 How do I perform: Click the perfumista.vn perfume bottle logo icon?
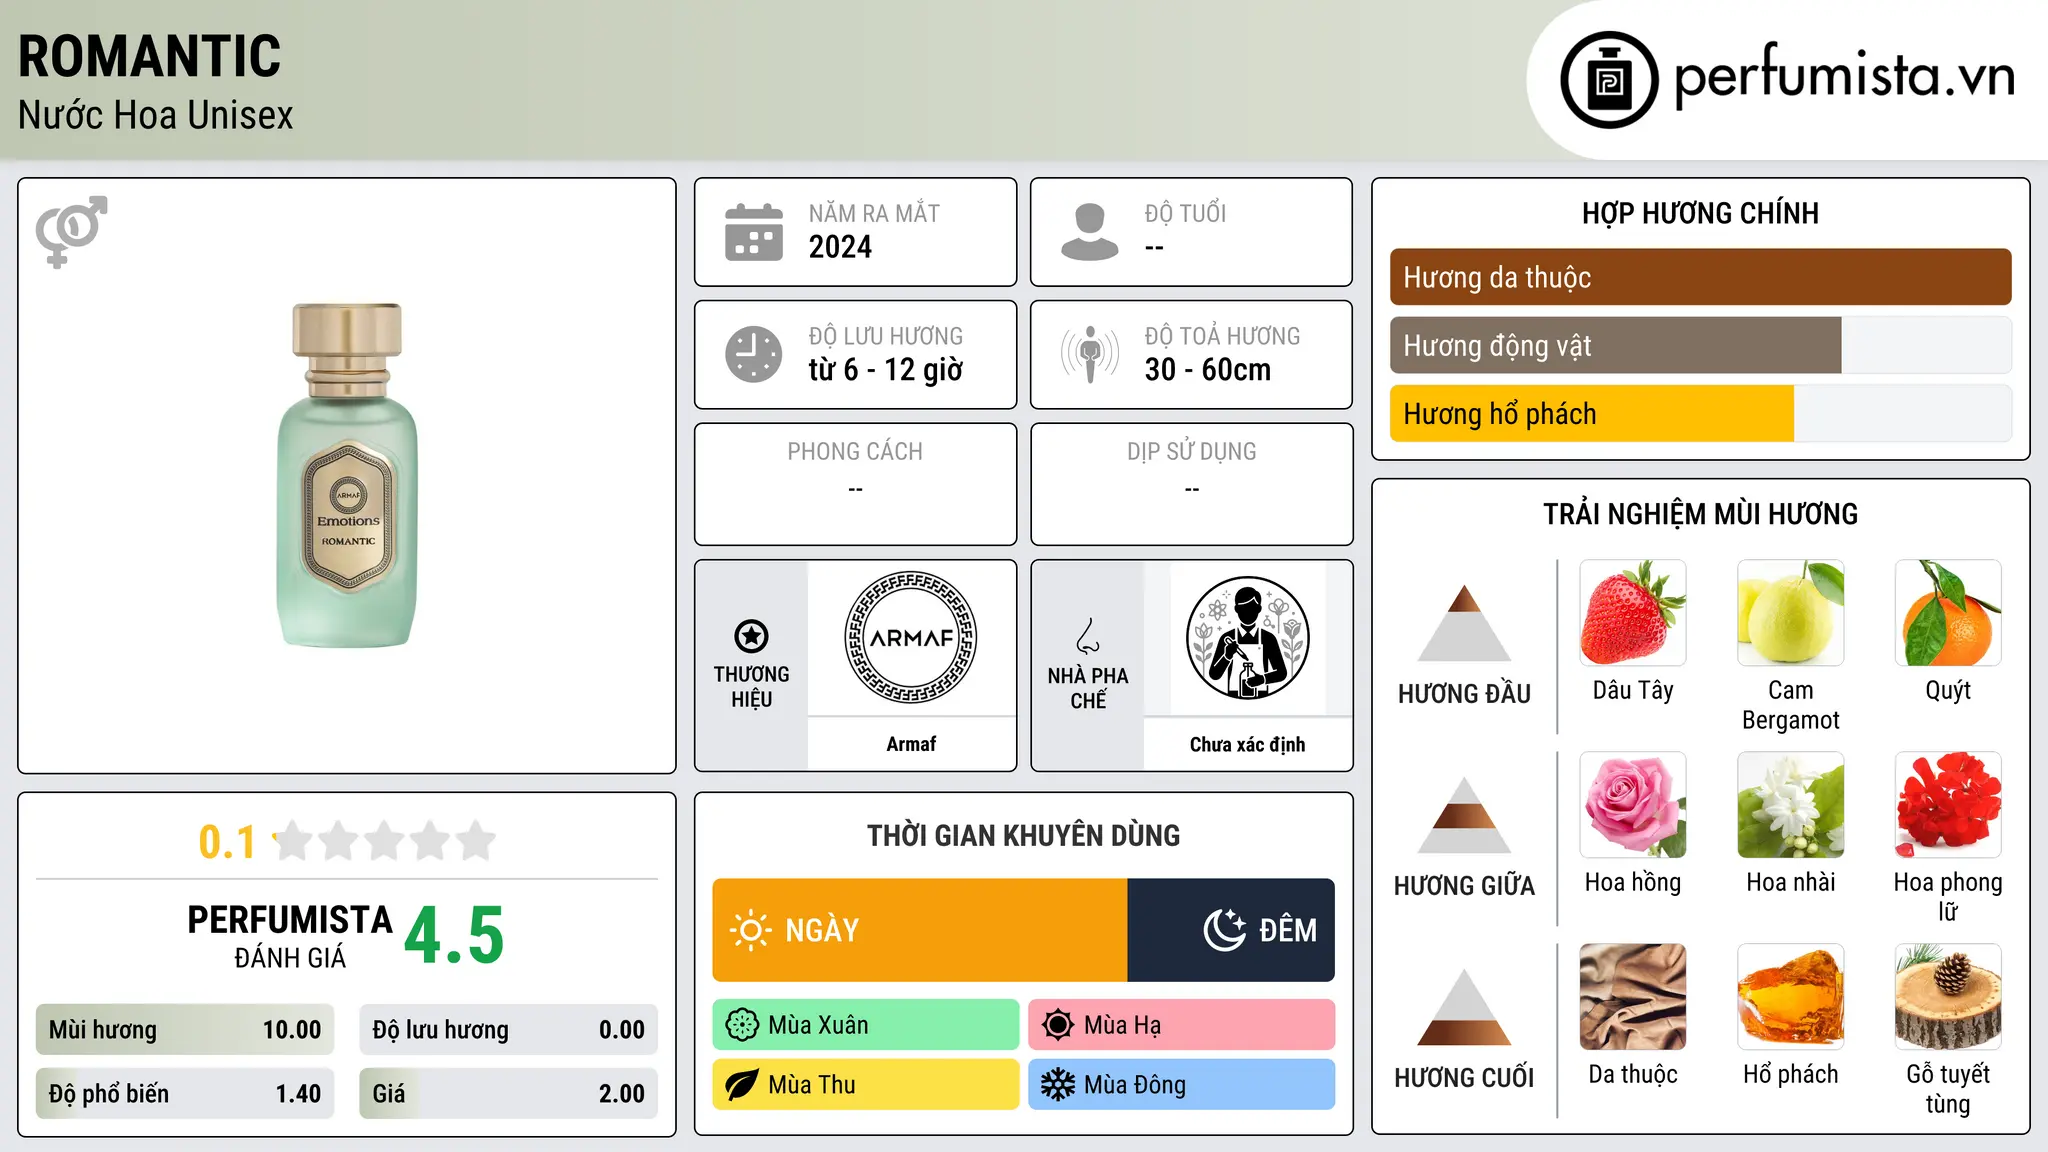1609,80
